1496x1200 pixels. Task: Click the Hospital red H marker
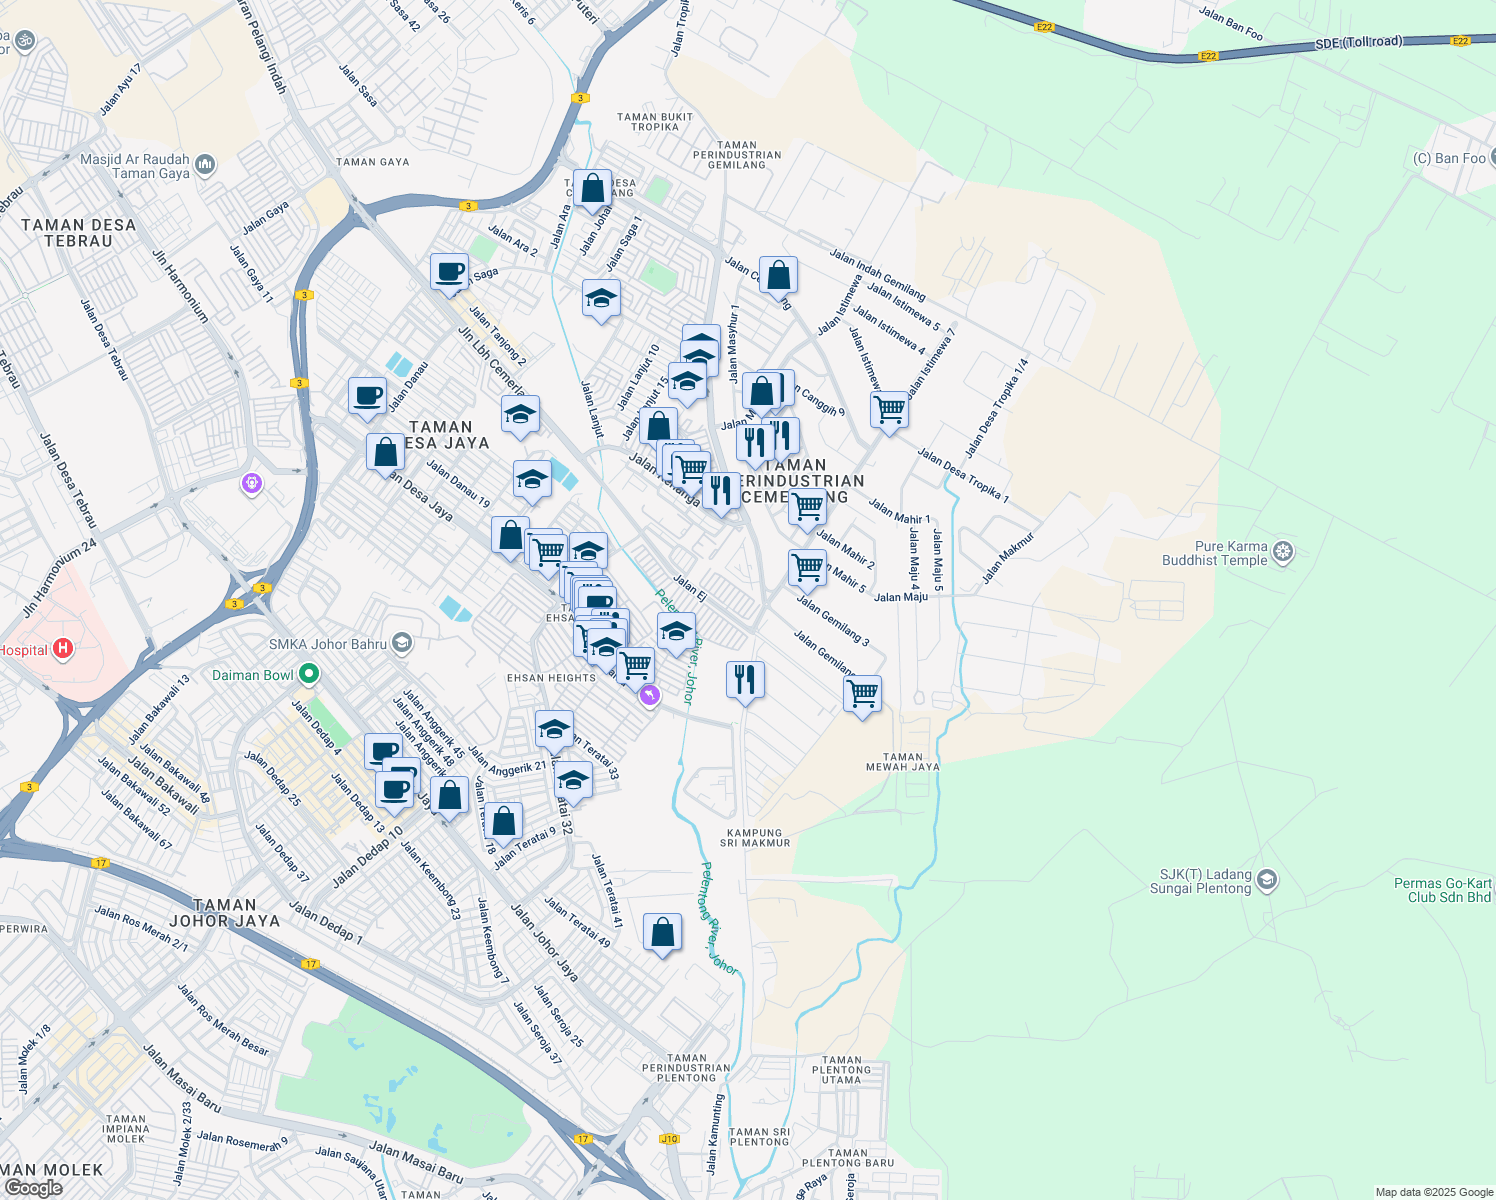pos(63,650)
